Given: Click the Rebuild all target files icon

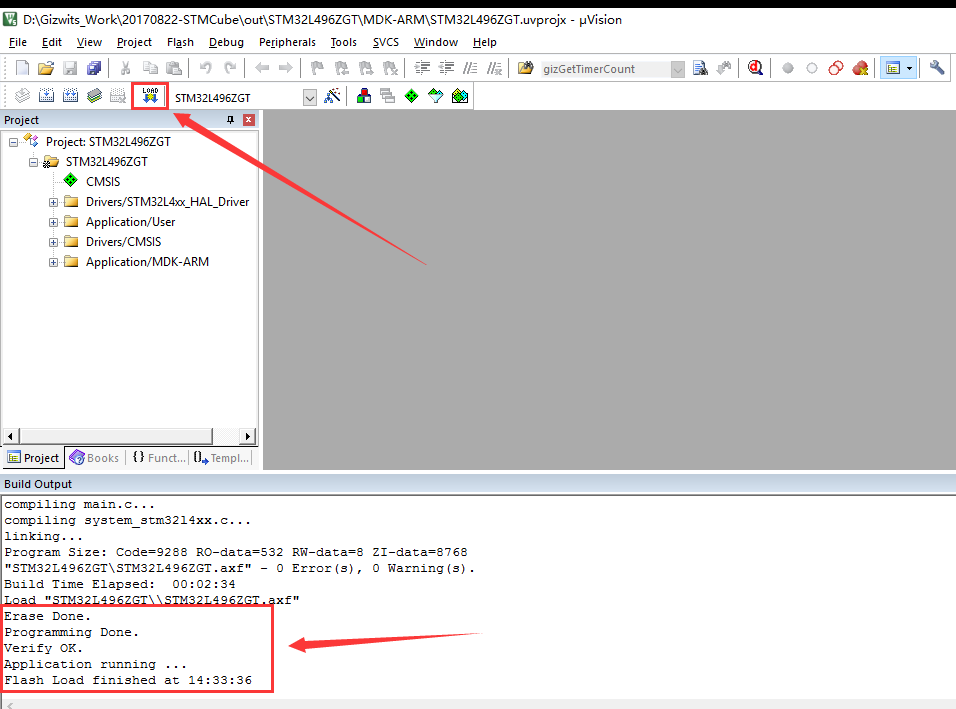Looking at the screenshot, I should coord(70,95).
